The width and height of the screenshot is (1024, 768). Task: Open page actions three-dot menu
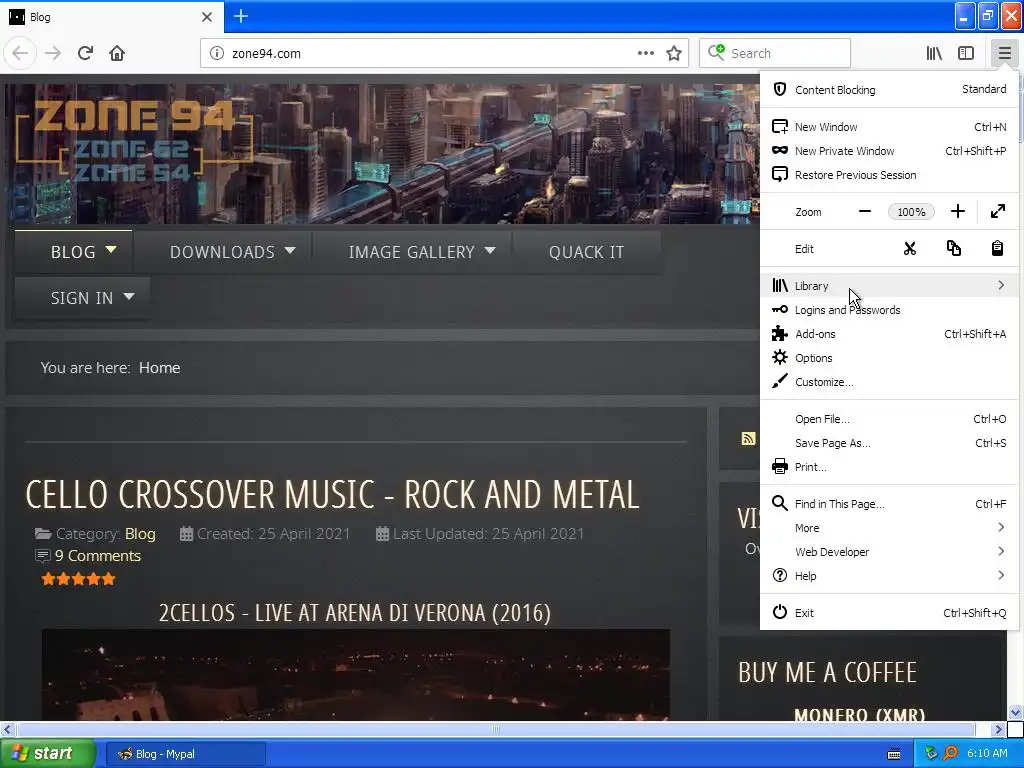coord(645,53)
